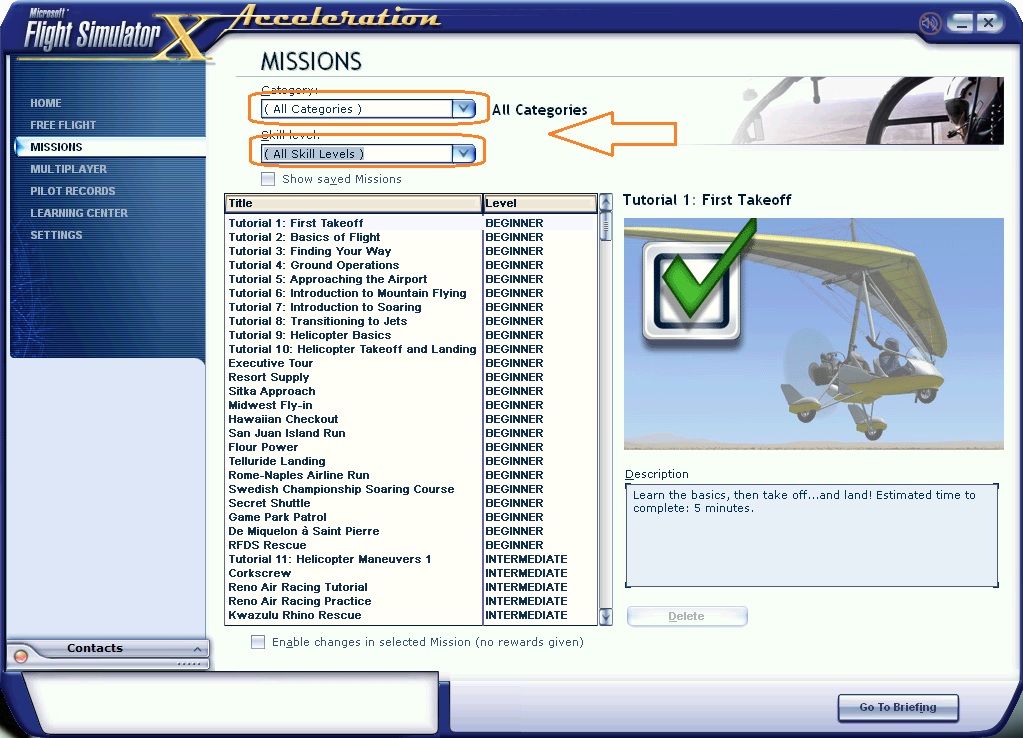
Task: Open SETTINGS page
Action: point(56,235)
